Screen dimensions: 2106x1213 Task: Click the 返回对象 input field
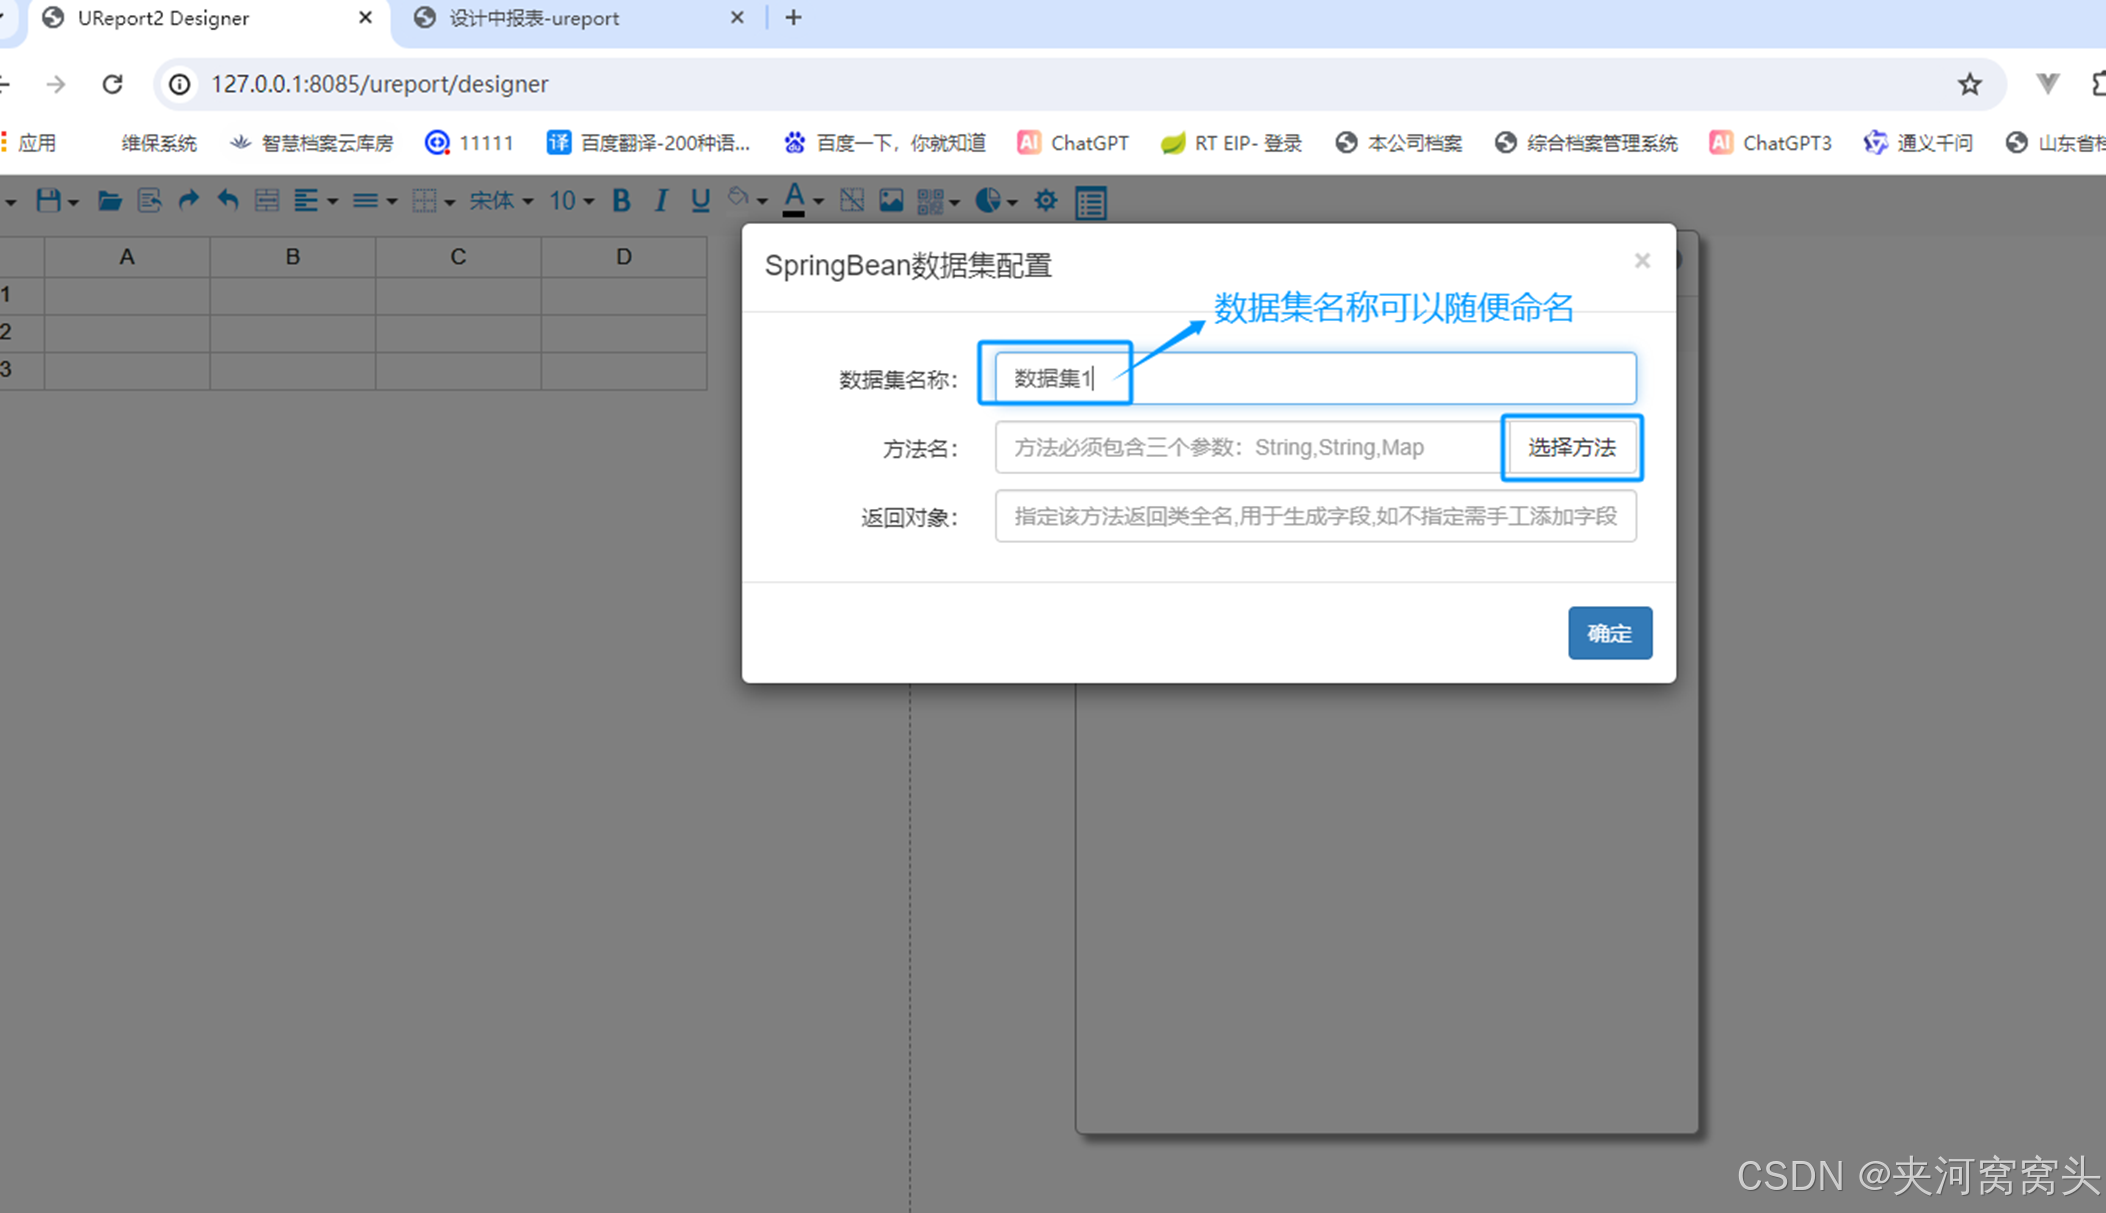coord(1315,516)
